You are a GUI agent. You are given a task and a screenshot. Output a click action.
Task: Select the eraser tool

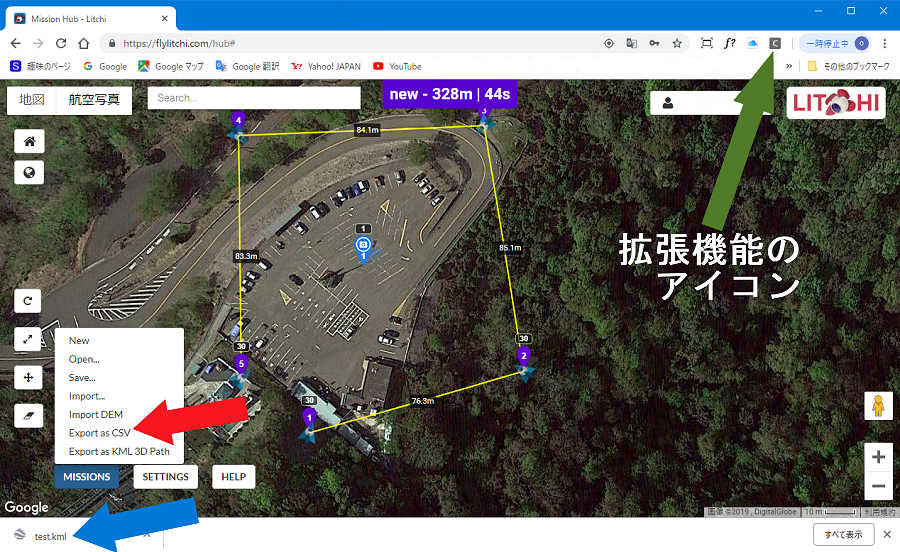29,415
